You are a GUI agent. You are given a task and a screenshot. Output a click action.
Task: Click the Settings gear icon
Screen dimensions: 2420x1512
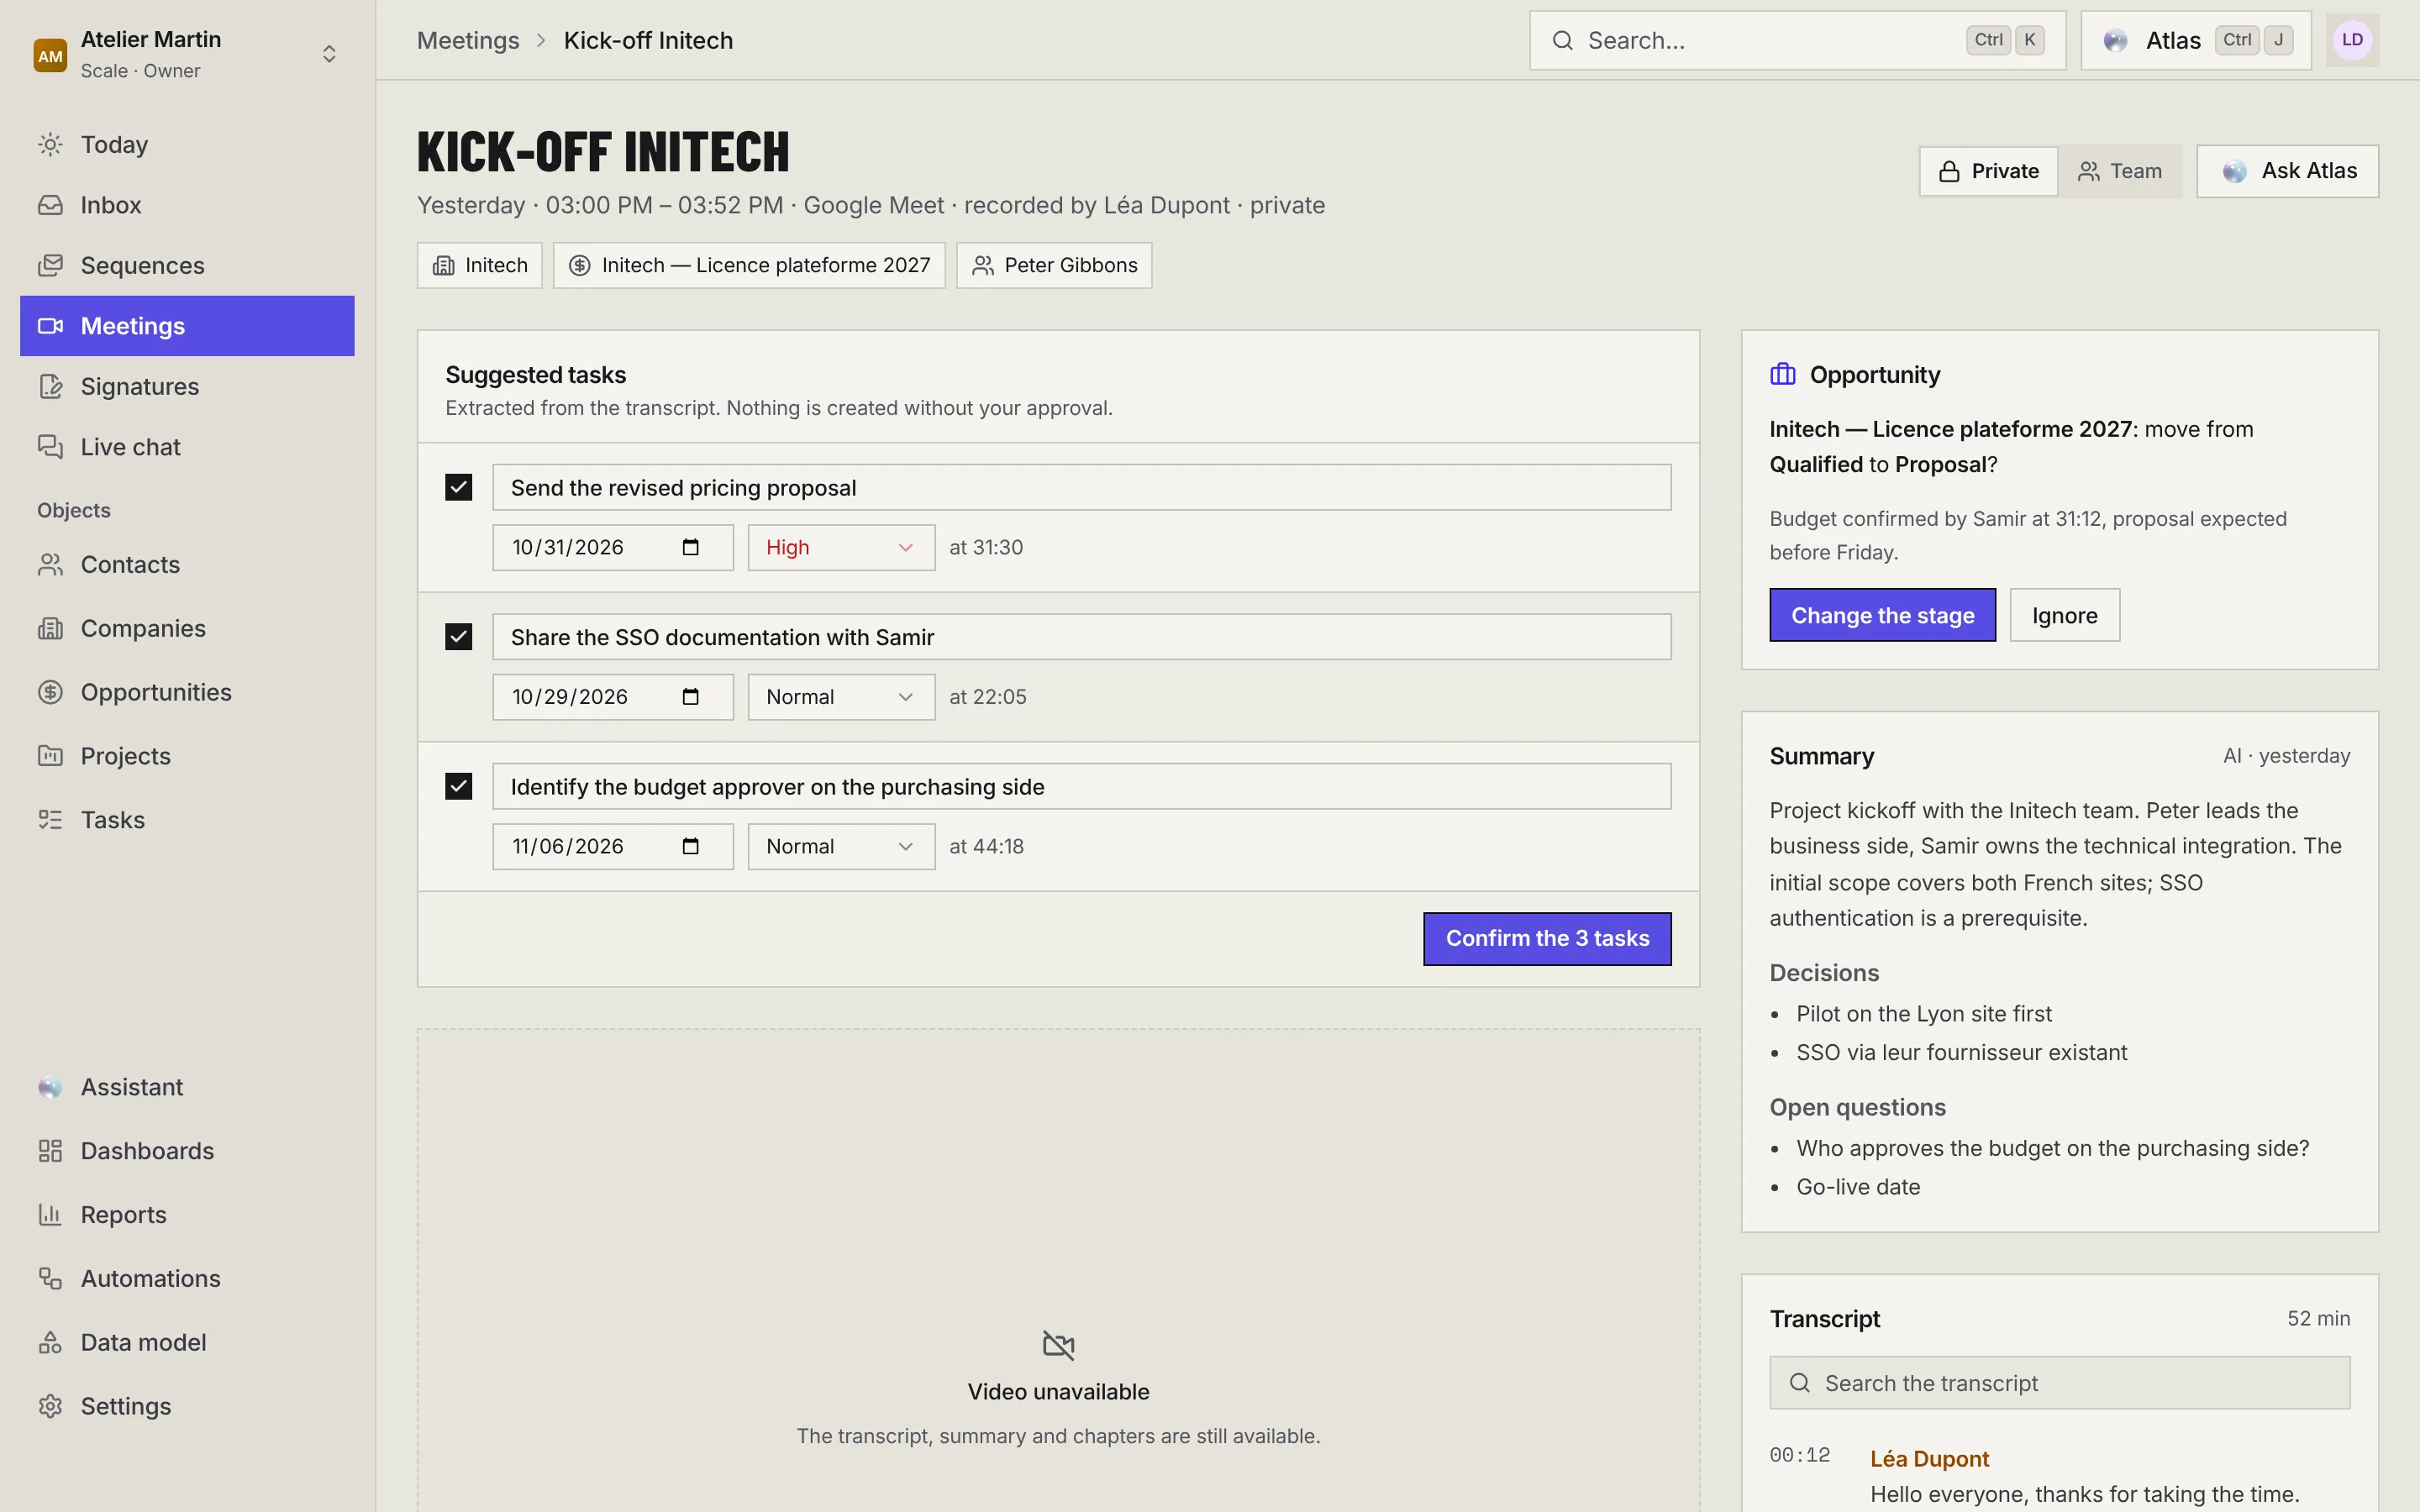[x=50, y=1406]
